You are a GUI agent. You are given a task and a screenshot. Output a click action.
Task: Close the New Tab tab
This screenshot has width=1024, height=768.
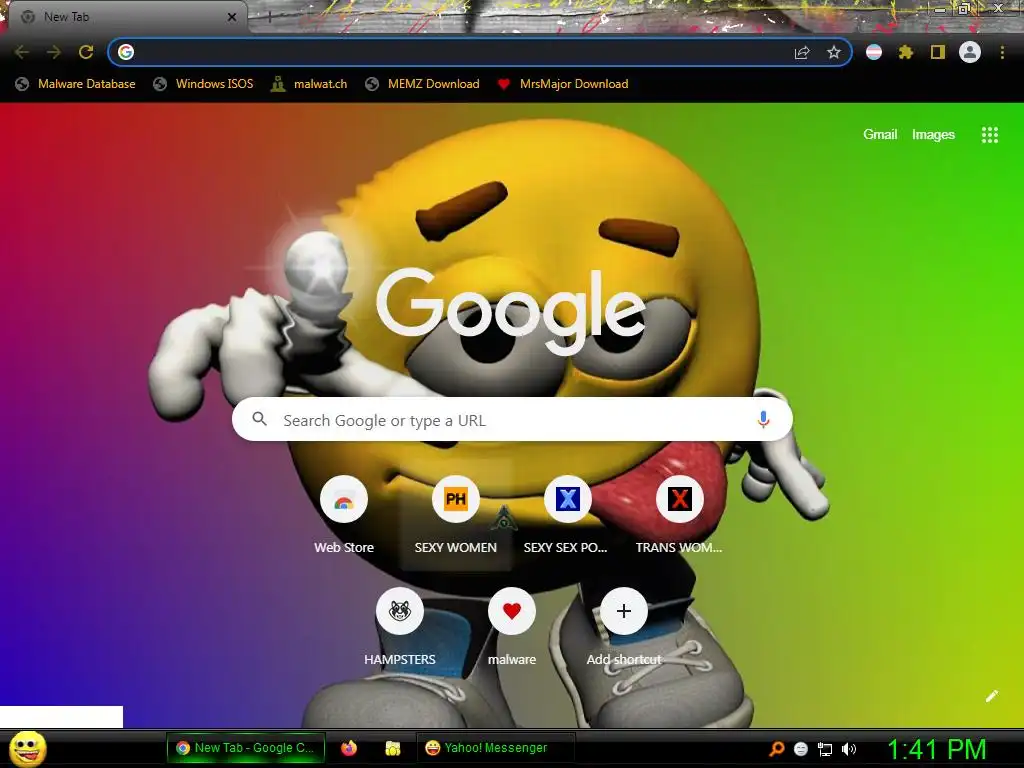(x=232, y=17)
